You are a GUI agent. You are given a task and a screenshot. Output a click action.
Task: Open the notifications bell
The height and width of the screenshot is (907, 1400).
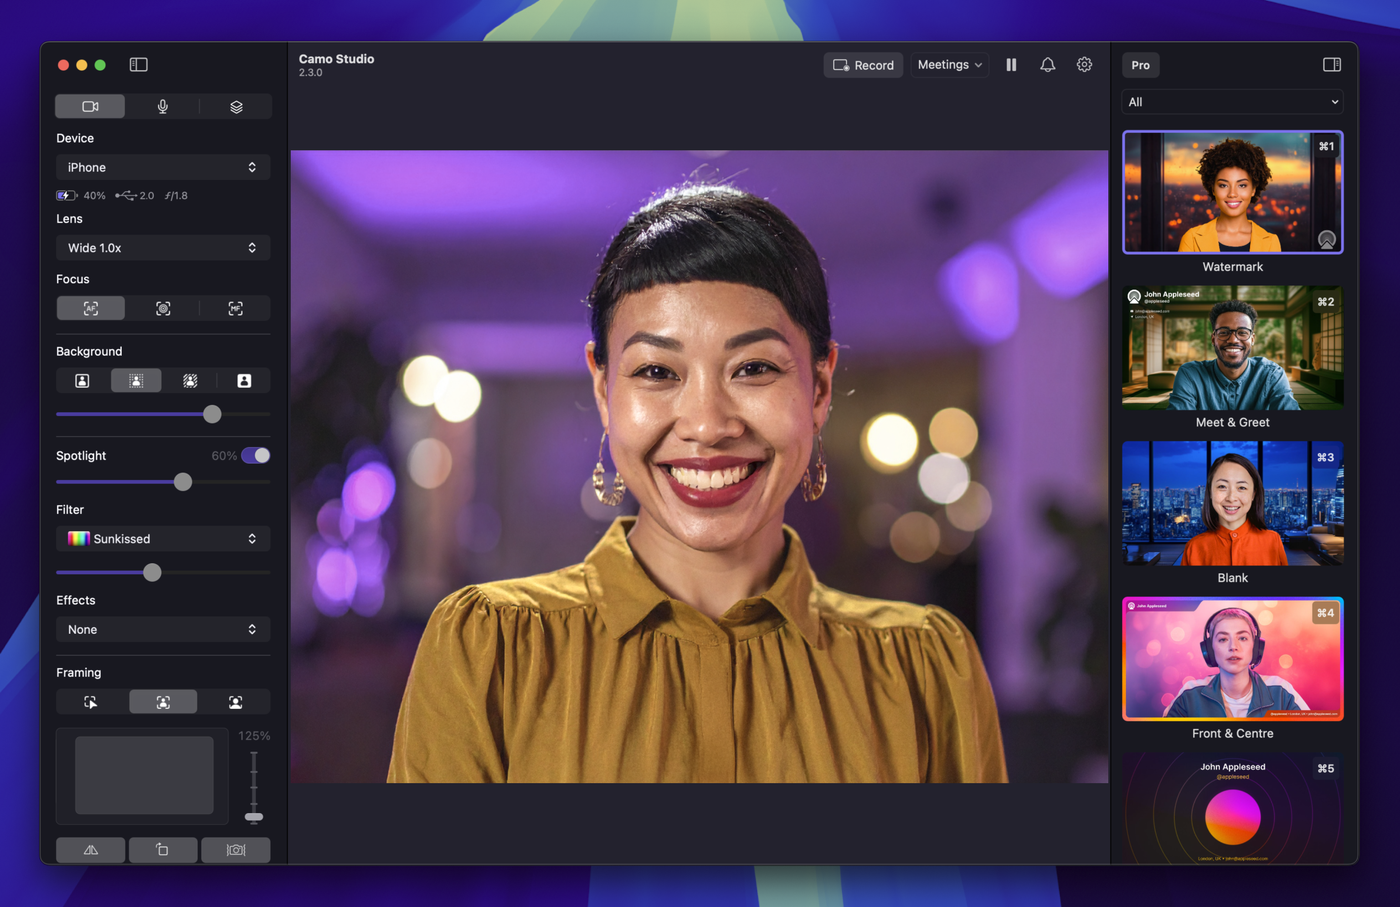pos(1047,65)
